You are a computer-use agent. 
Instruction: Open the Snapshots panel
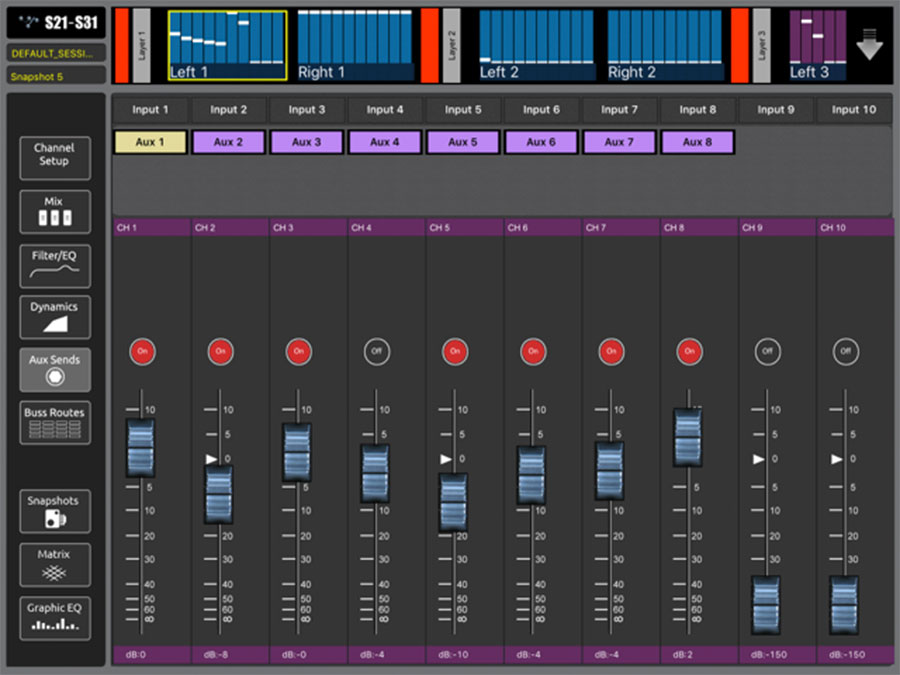[x=55, y=511]
